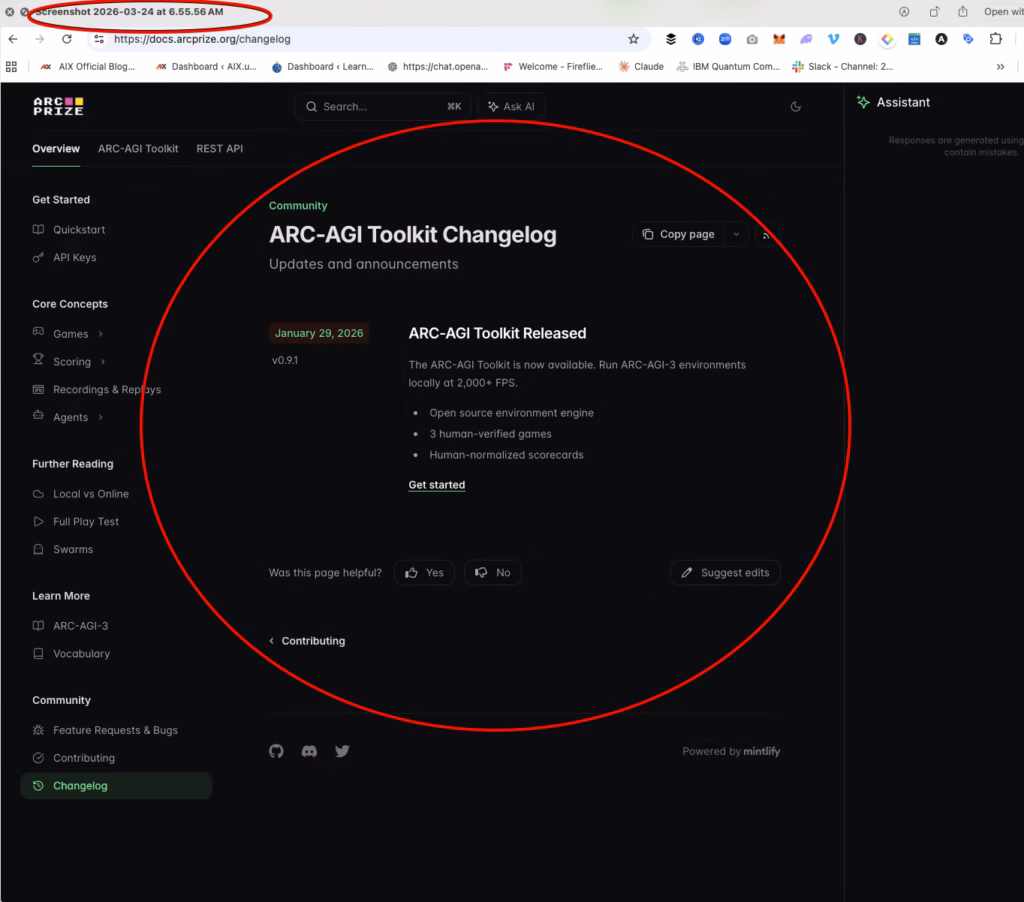Open the Claude bookmark in the bookmarks bar
Screen dimensions: 1024x902
point(641,67)
